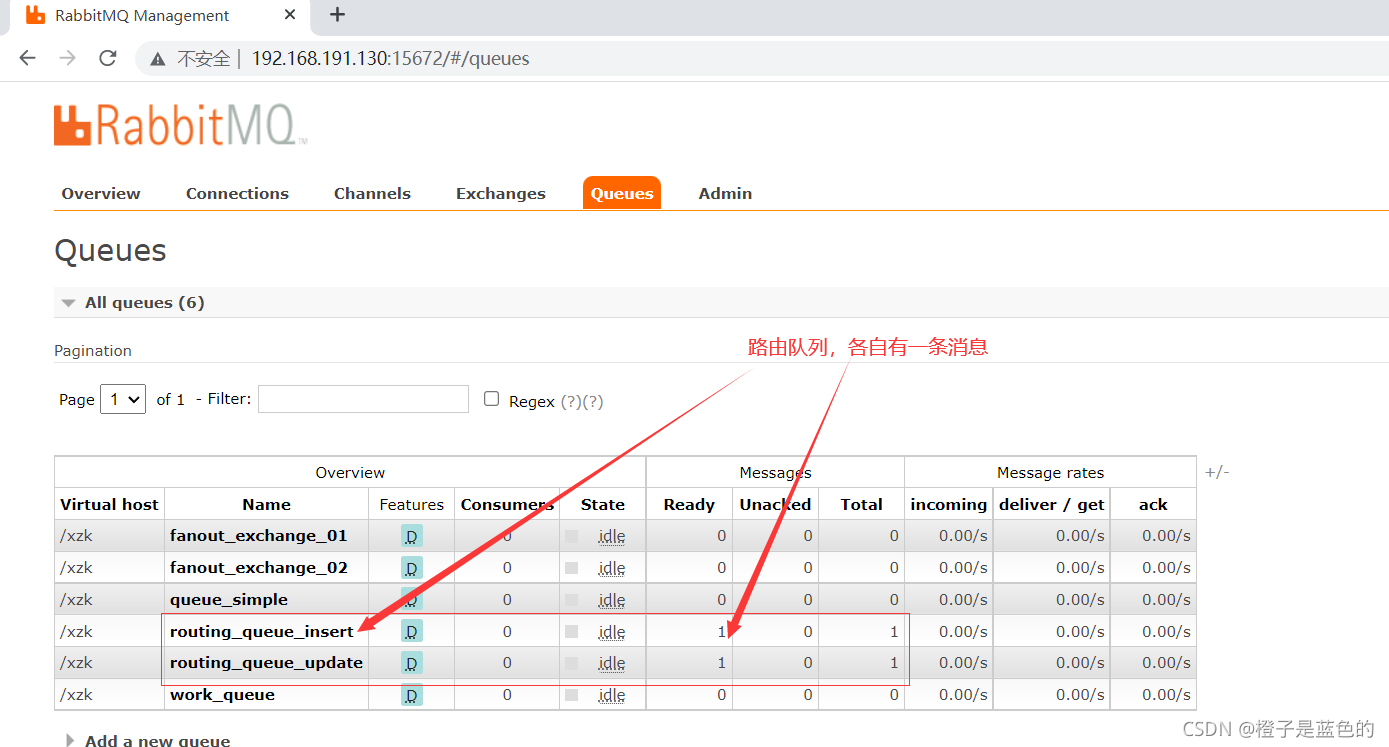Screen dimensions: 1389x747
Task: Click the D feature badge for routing_queue_insert
Action: click(411, 631)
